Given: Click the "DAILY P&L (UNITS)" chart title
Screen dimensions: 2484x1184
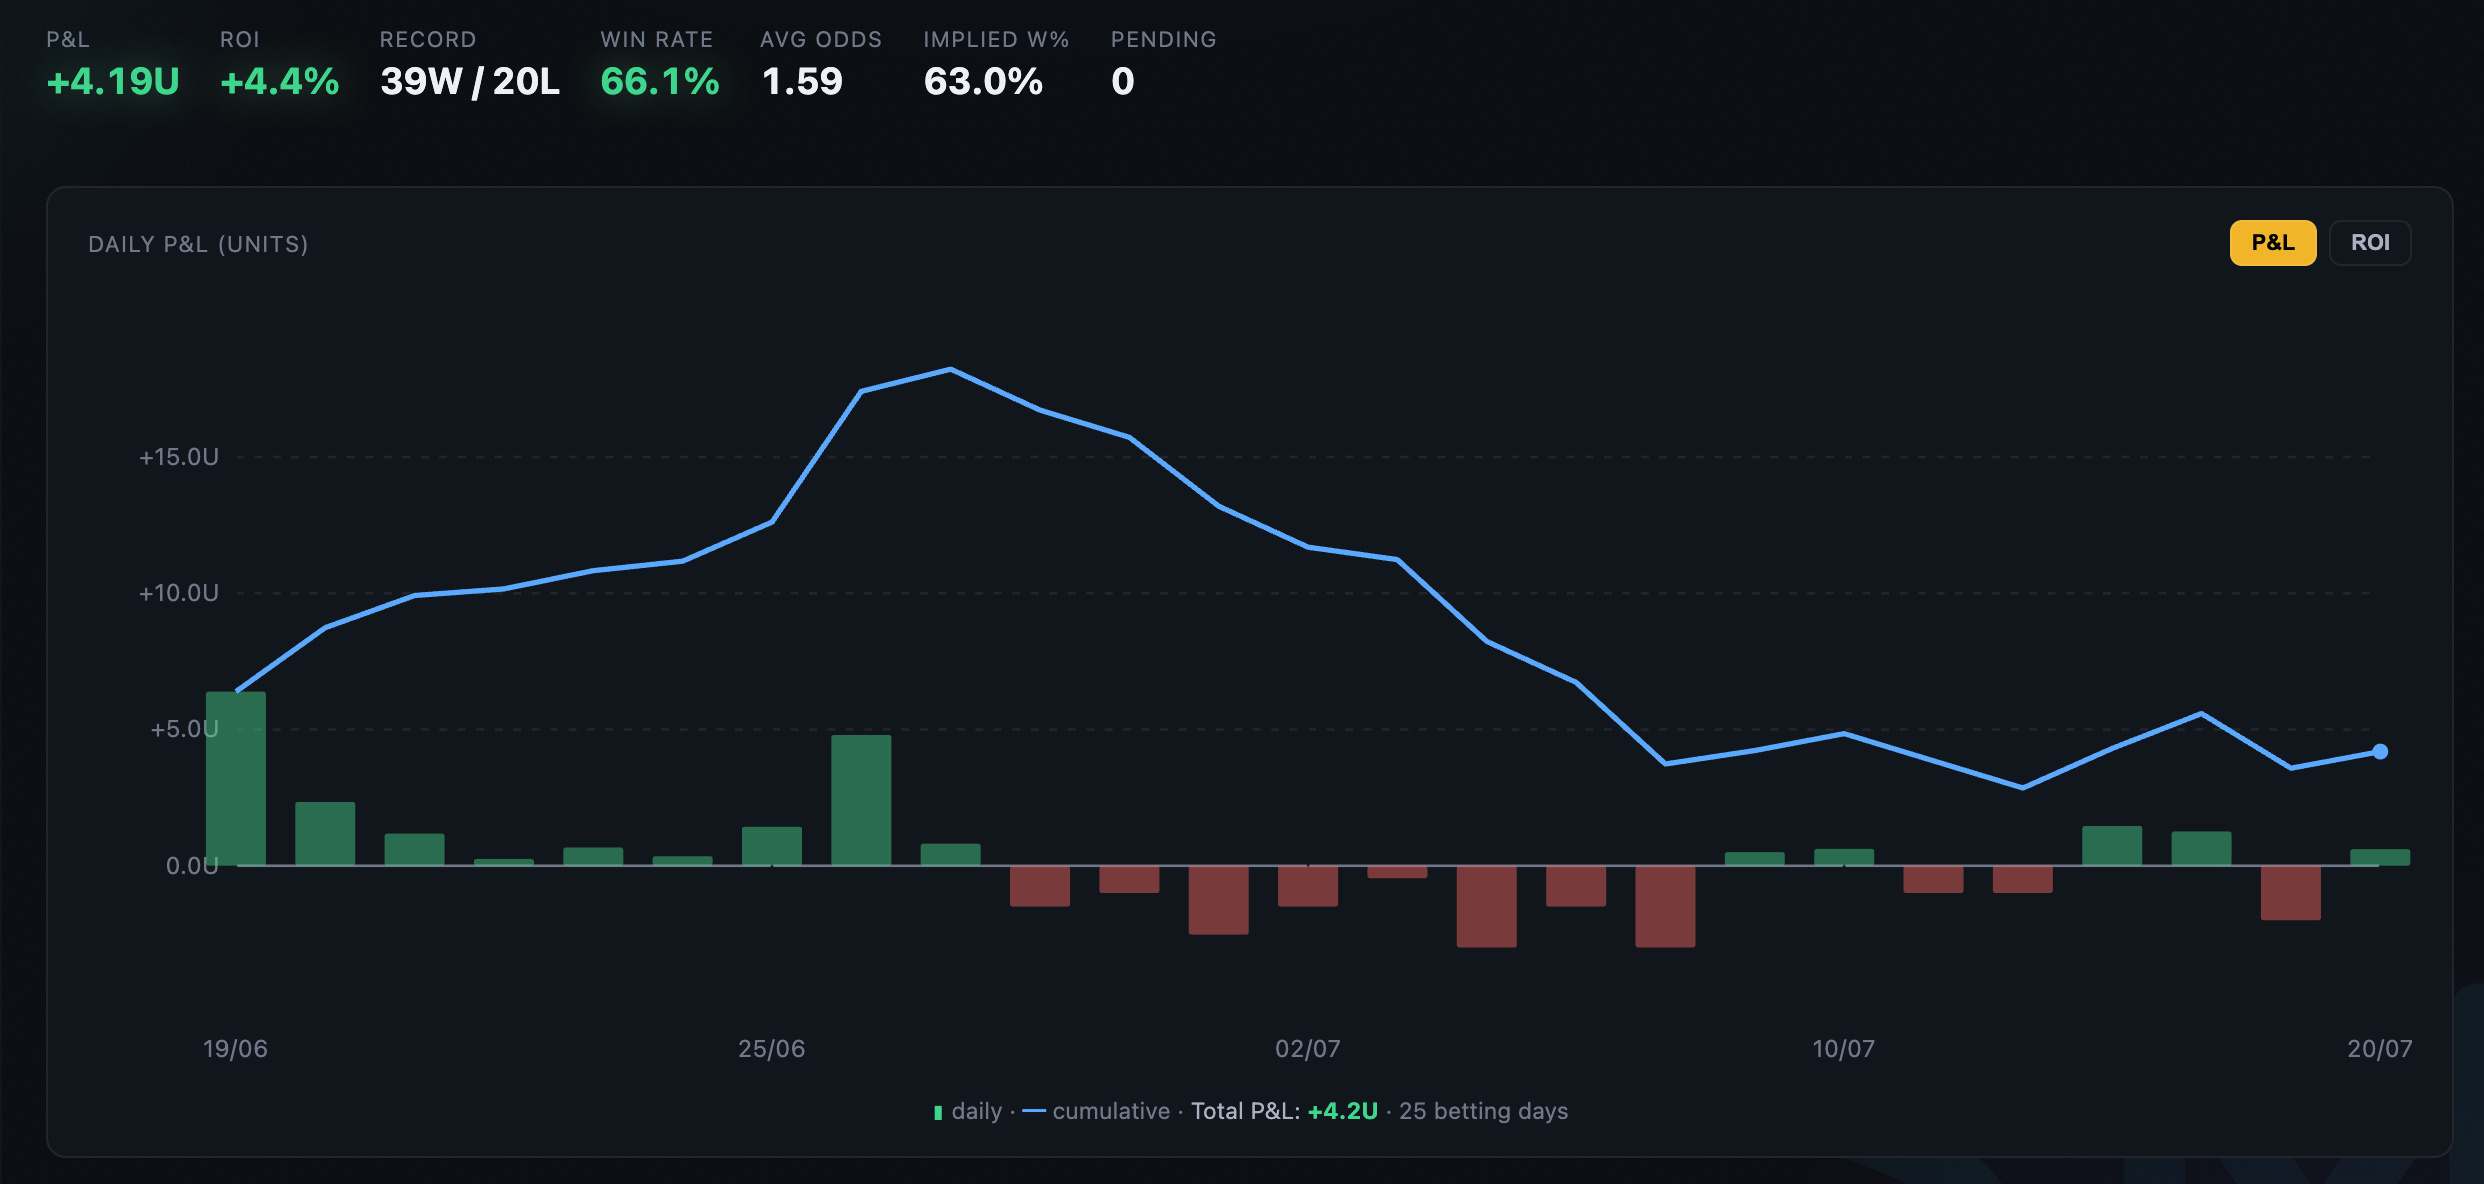Looking at the screenshot, I should tap(198, 245).
